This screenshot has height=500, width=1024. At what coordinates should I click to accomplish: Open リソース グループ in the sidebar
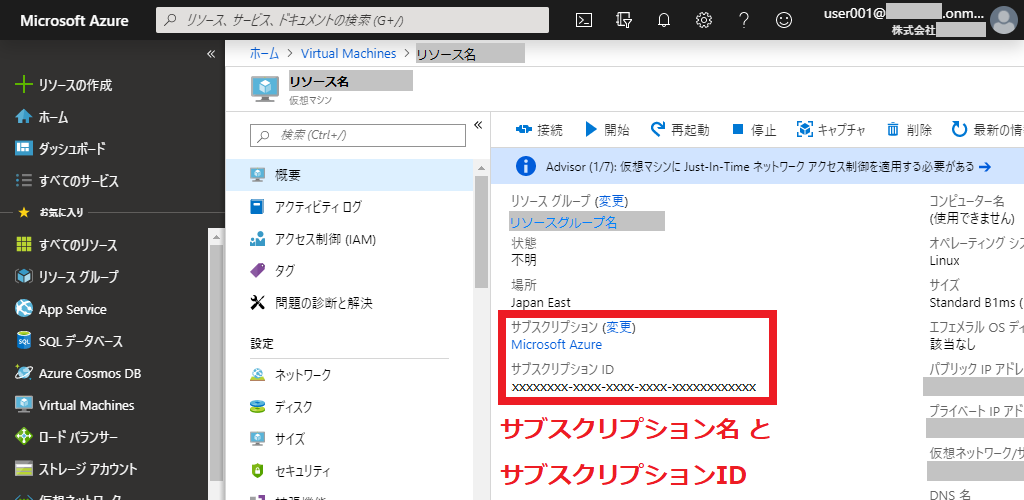[67, 277]
